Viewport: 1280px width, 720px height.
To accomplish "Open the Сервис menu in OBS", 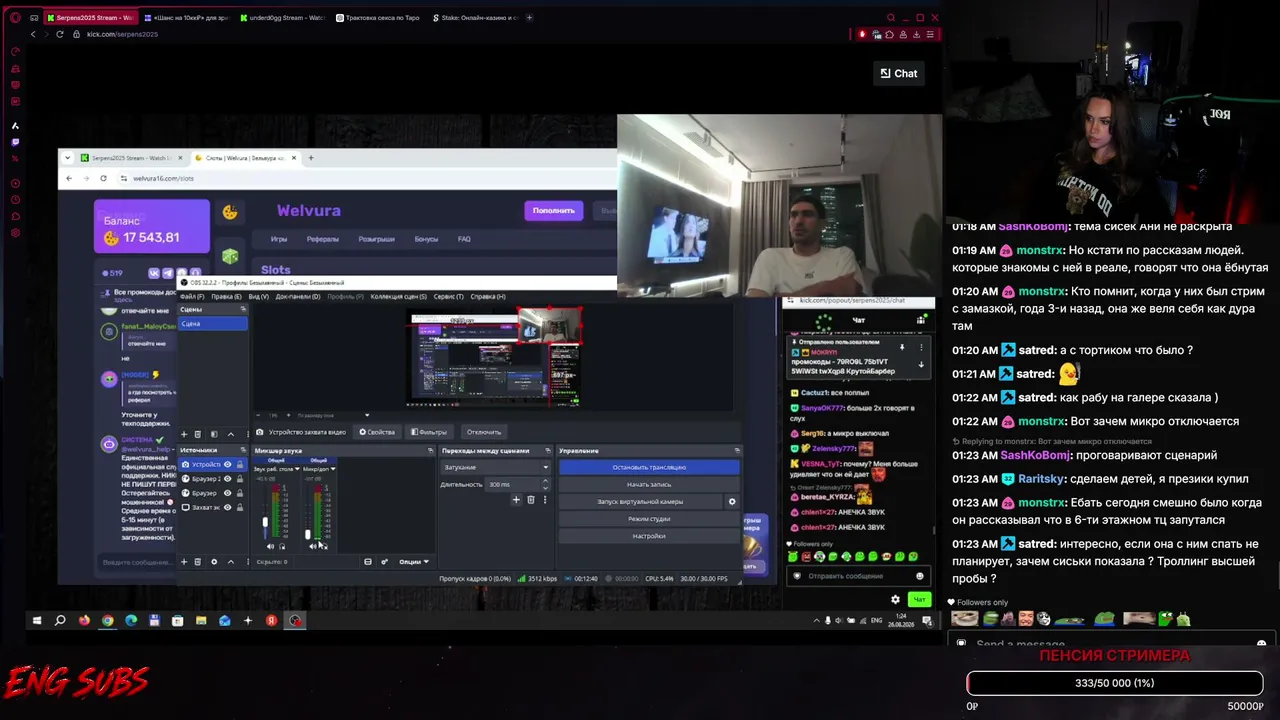I will tap(448, 296).
